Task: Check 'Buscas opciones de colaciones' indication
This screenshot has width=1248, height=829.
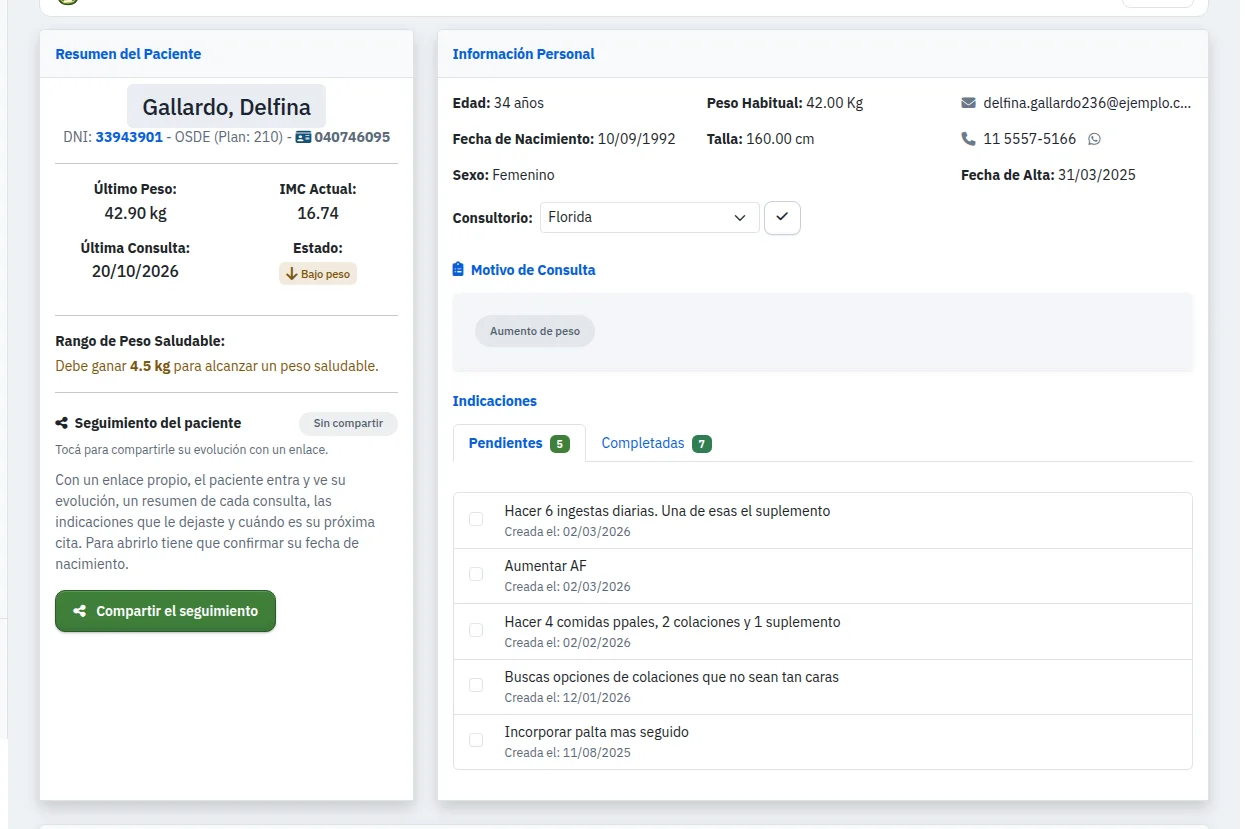Action: [476, 685]
